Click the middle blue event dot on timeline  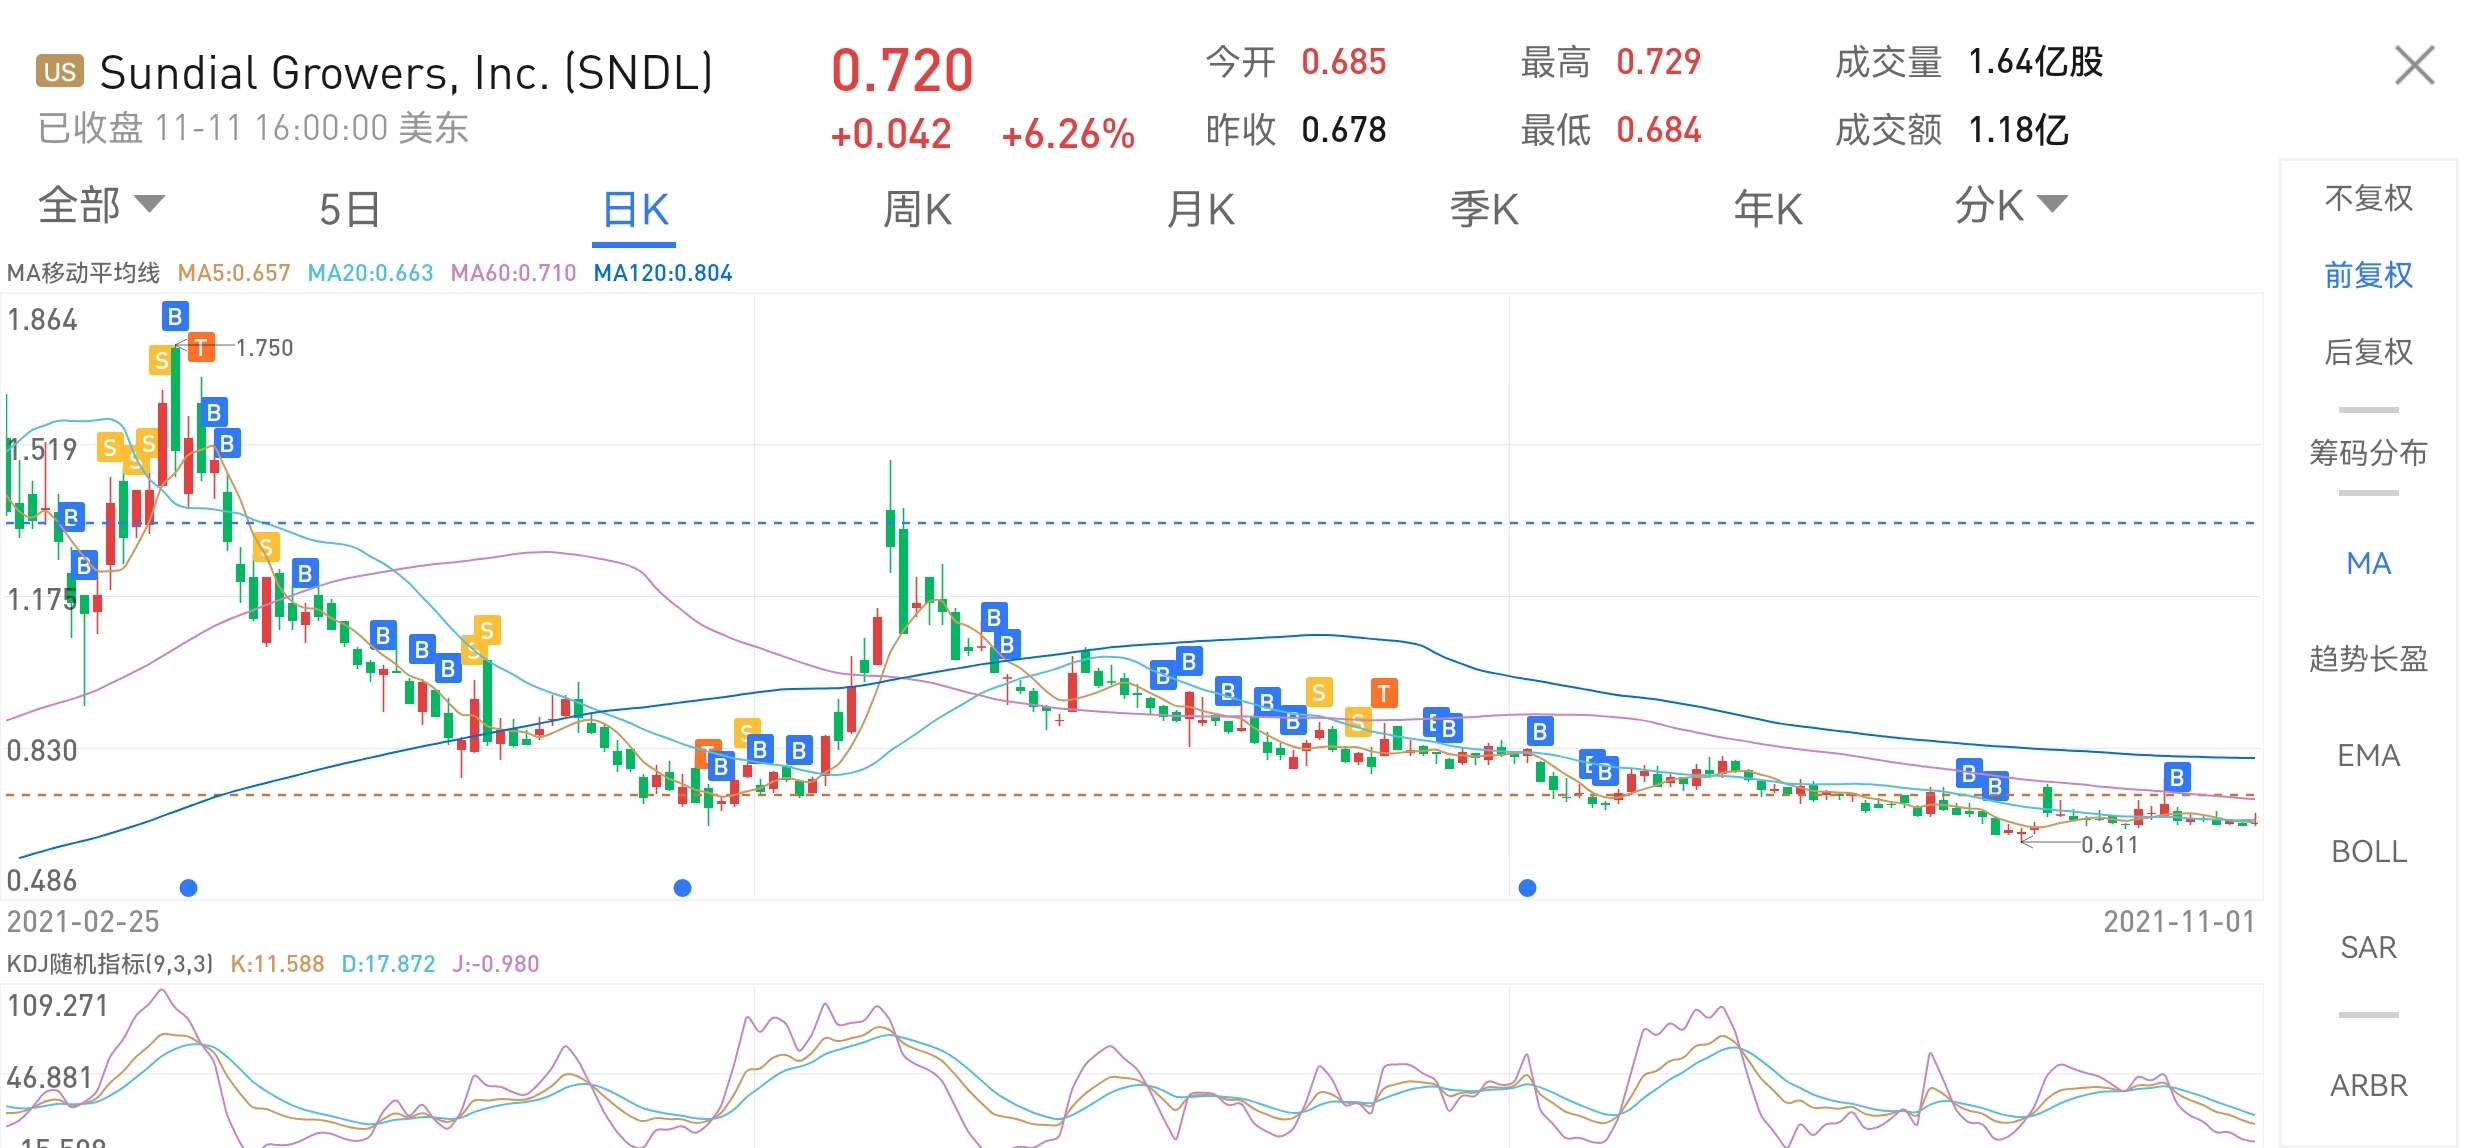(682, 887)
